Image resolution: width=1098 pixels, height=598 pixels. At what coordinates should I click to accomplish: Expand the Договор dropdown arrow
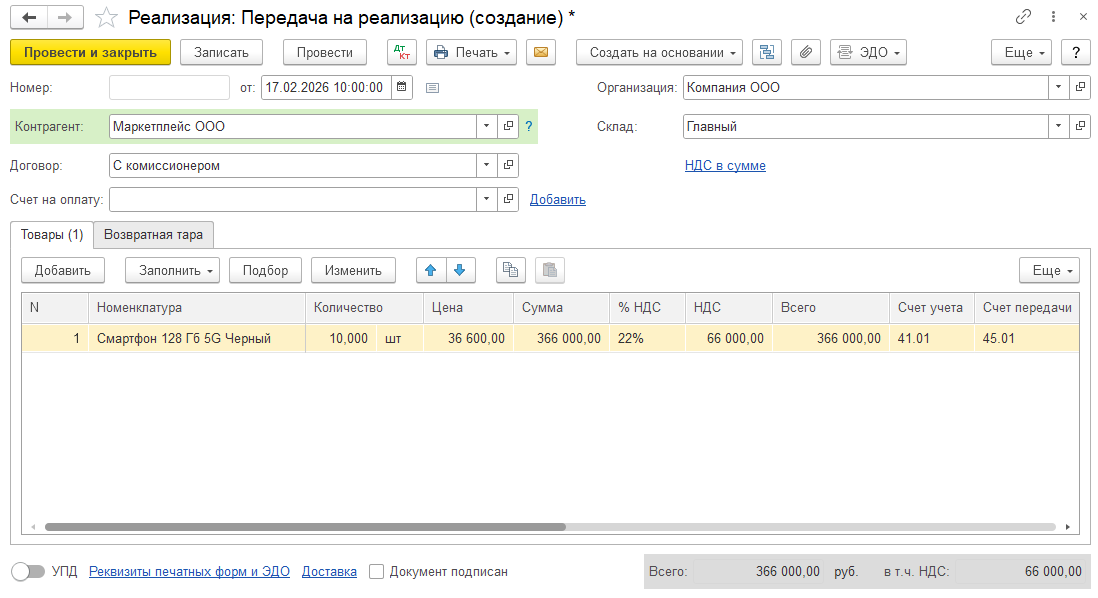pyautogui.click(x=487, y=166)
